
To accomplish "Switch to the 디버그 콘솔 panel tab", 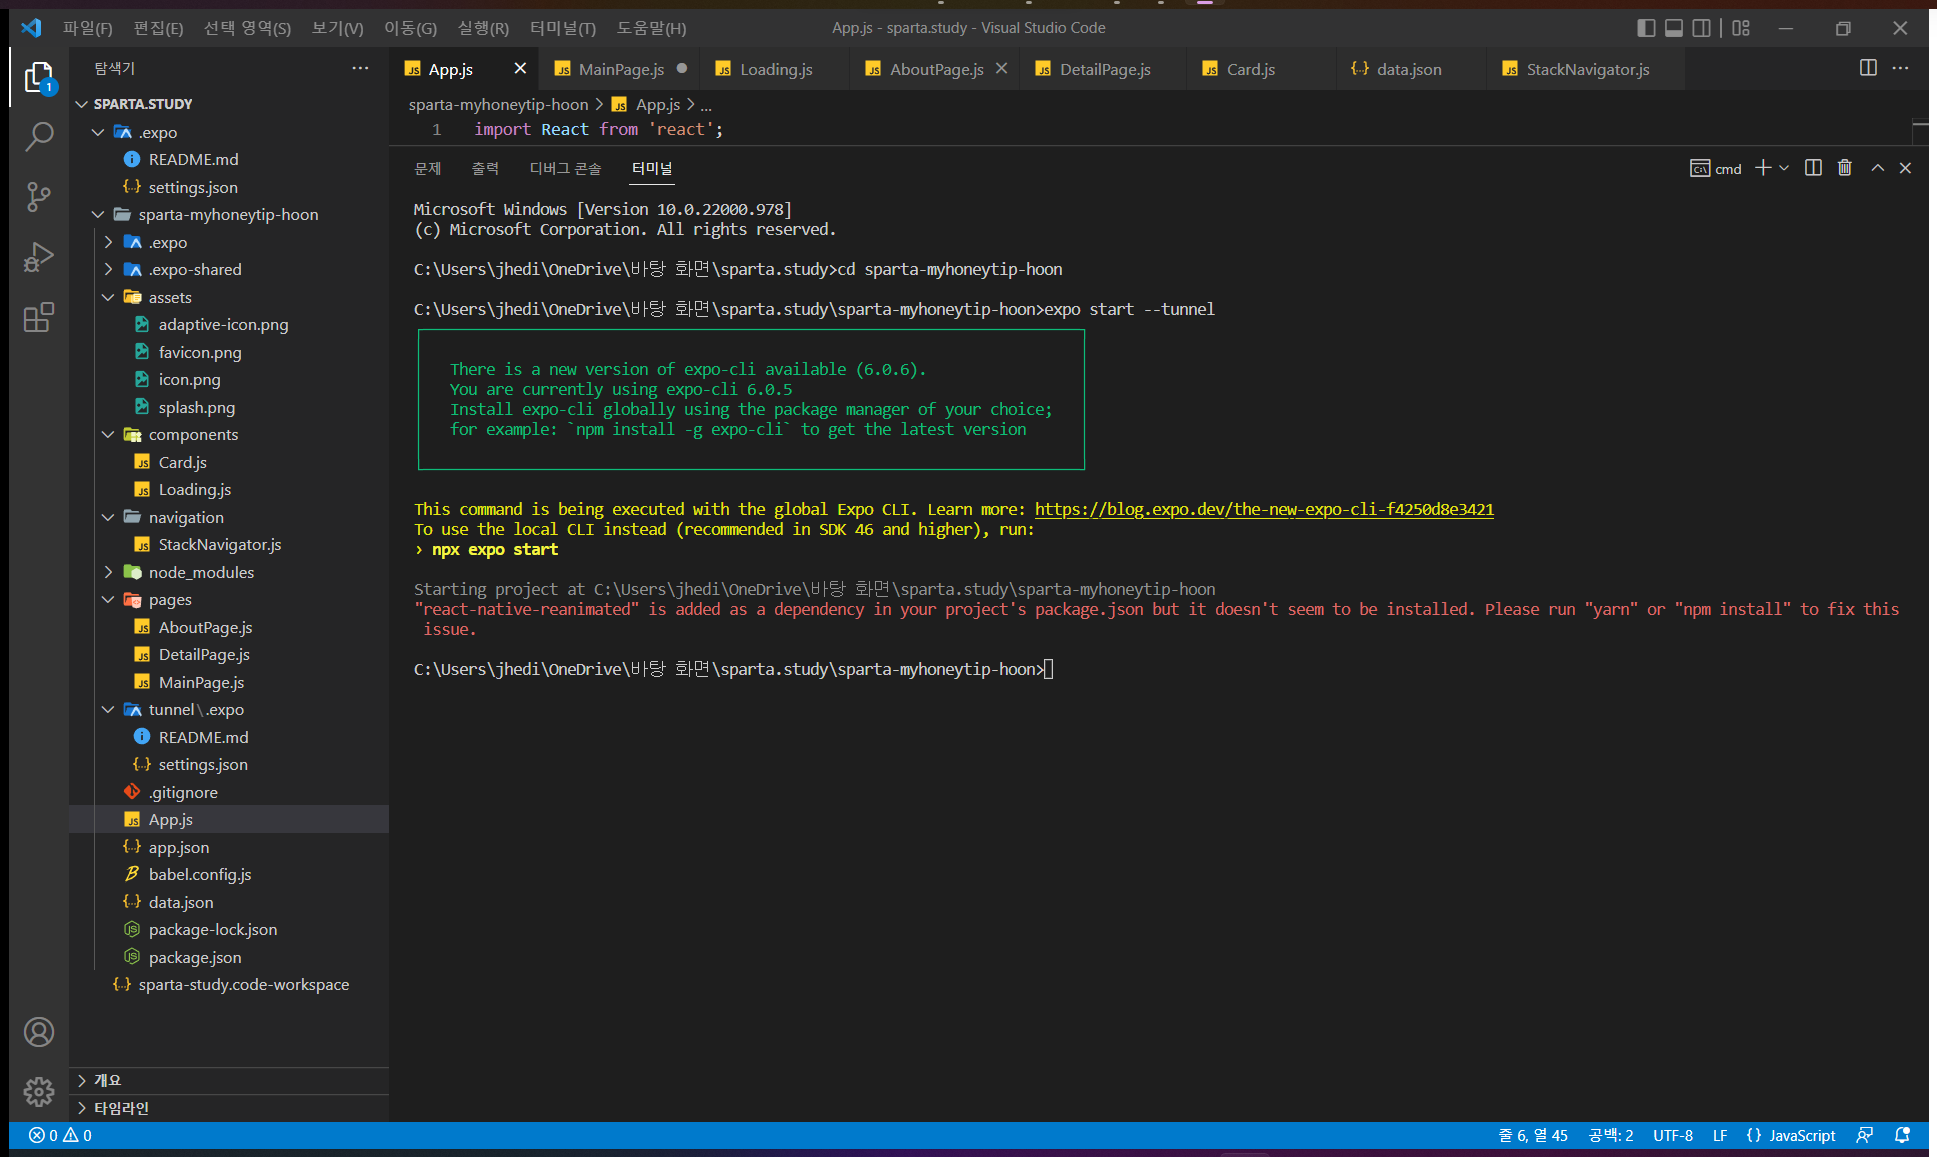I will pyautogui.click(x=565, y=168).
